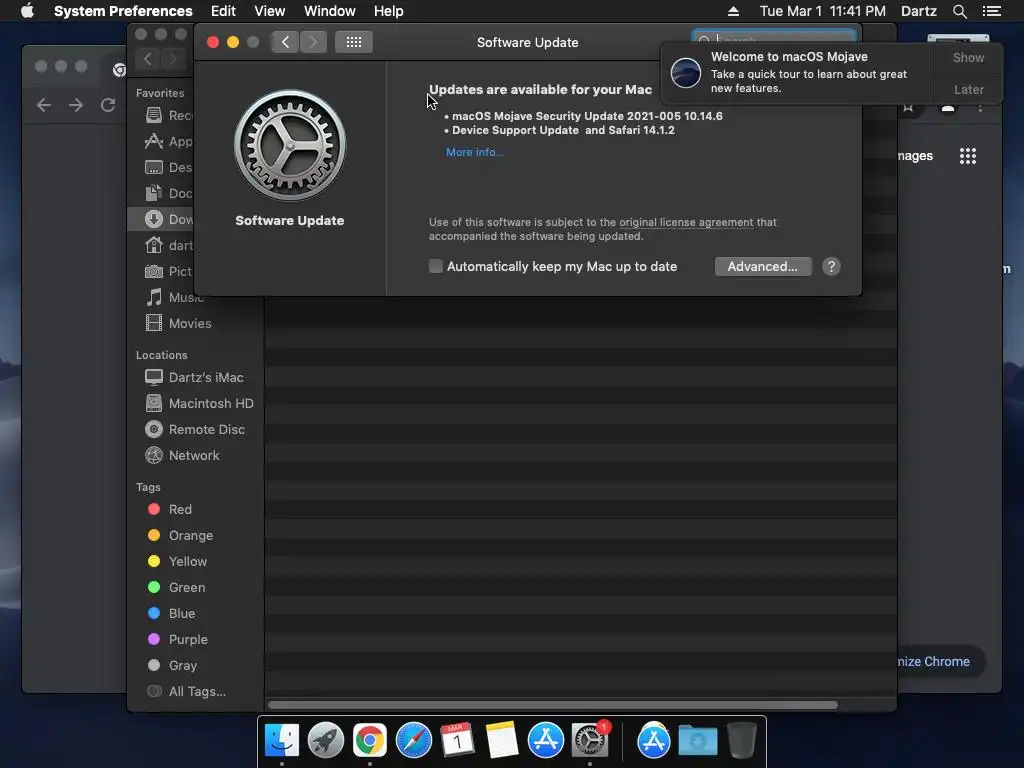Go forward in System Preferences toolbar

click(313, 42)
